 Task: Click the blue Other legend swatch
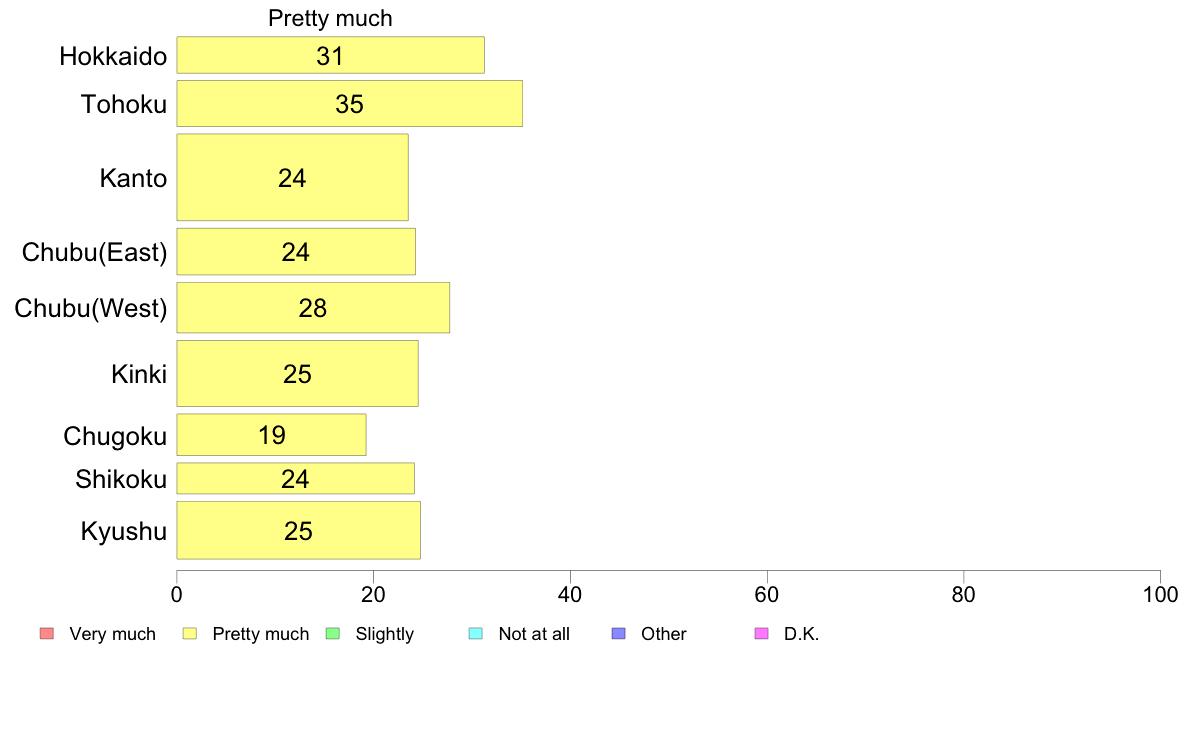(x=618, y=634)
